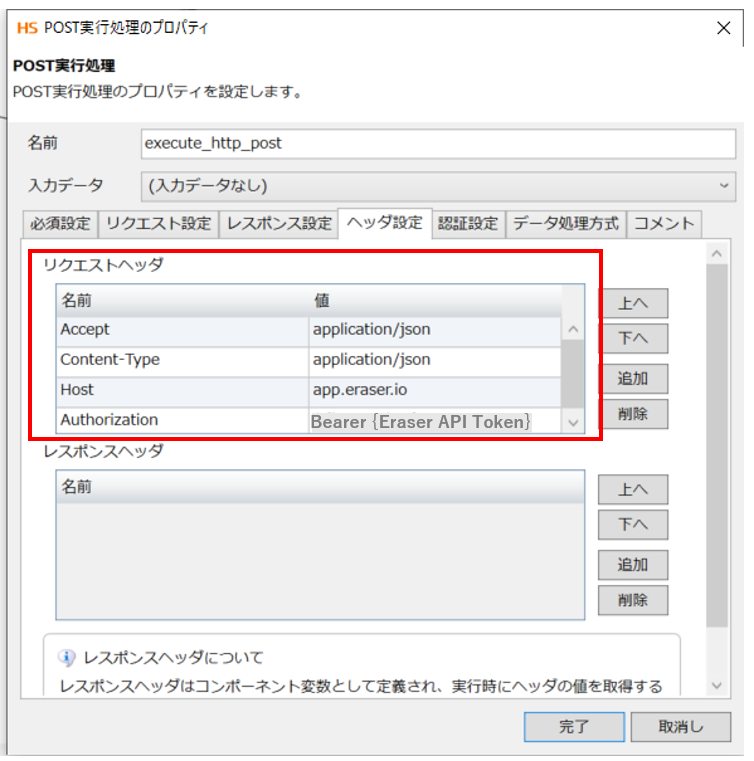Click 追加 button for response headers

tap(633, 565)
